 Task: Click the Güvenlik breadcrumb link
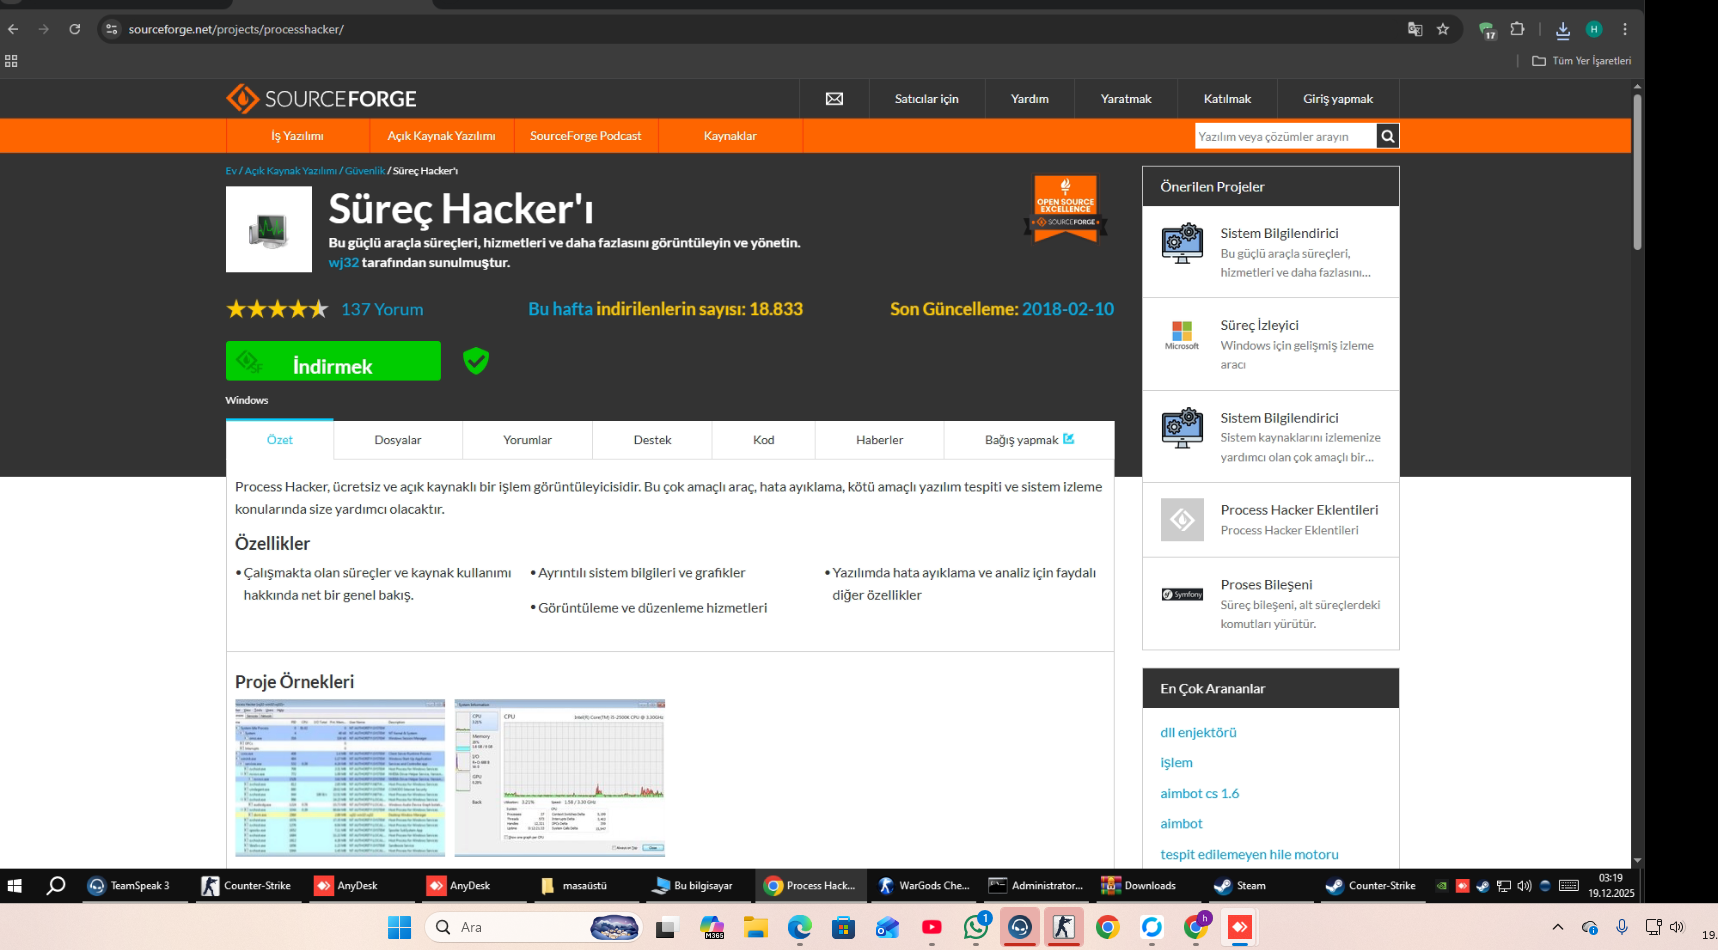365,171
